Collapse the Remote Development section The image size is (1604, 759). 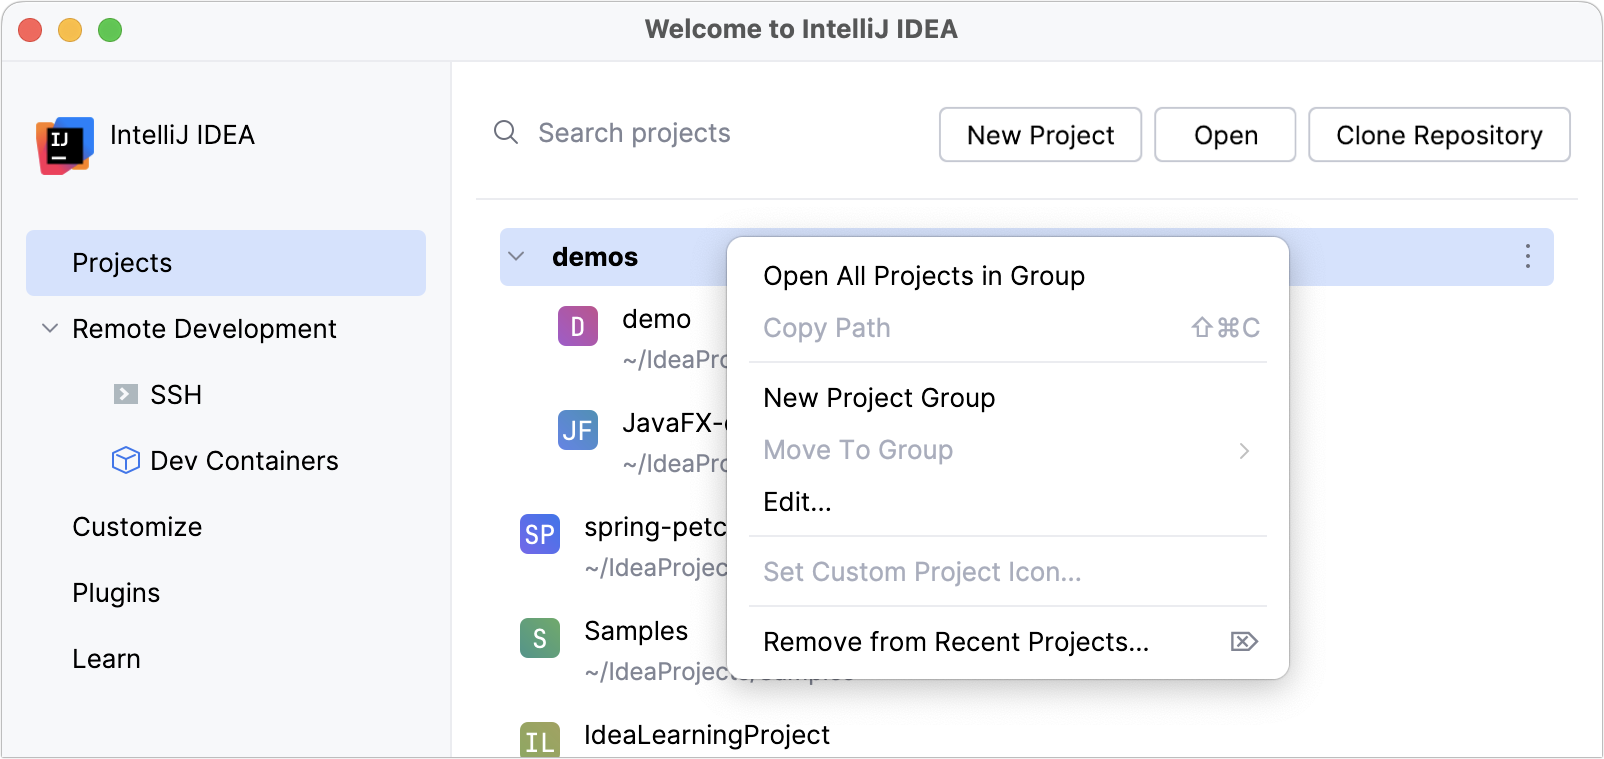49,328
